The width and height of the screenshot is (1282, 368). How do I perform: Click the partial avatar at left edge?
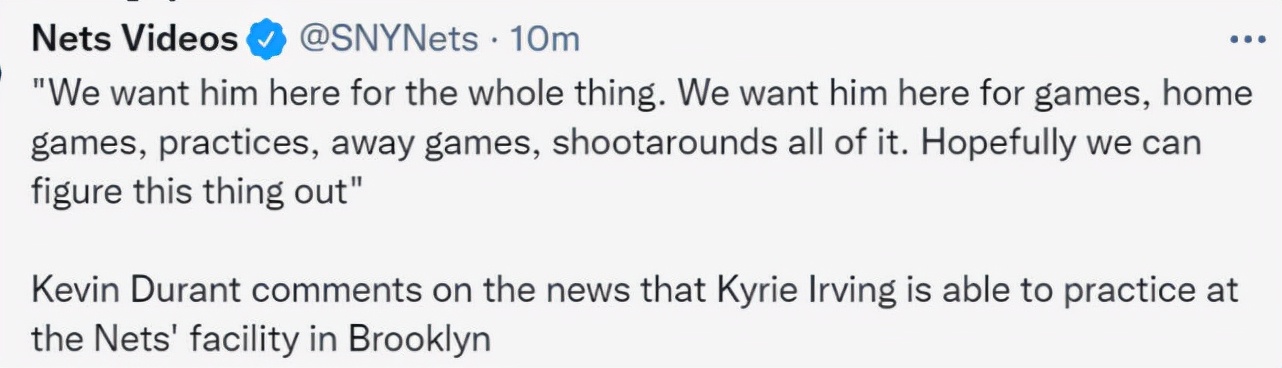(x=3, y=75)
